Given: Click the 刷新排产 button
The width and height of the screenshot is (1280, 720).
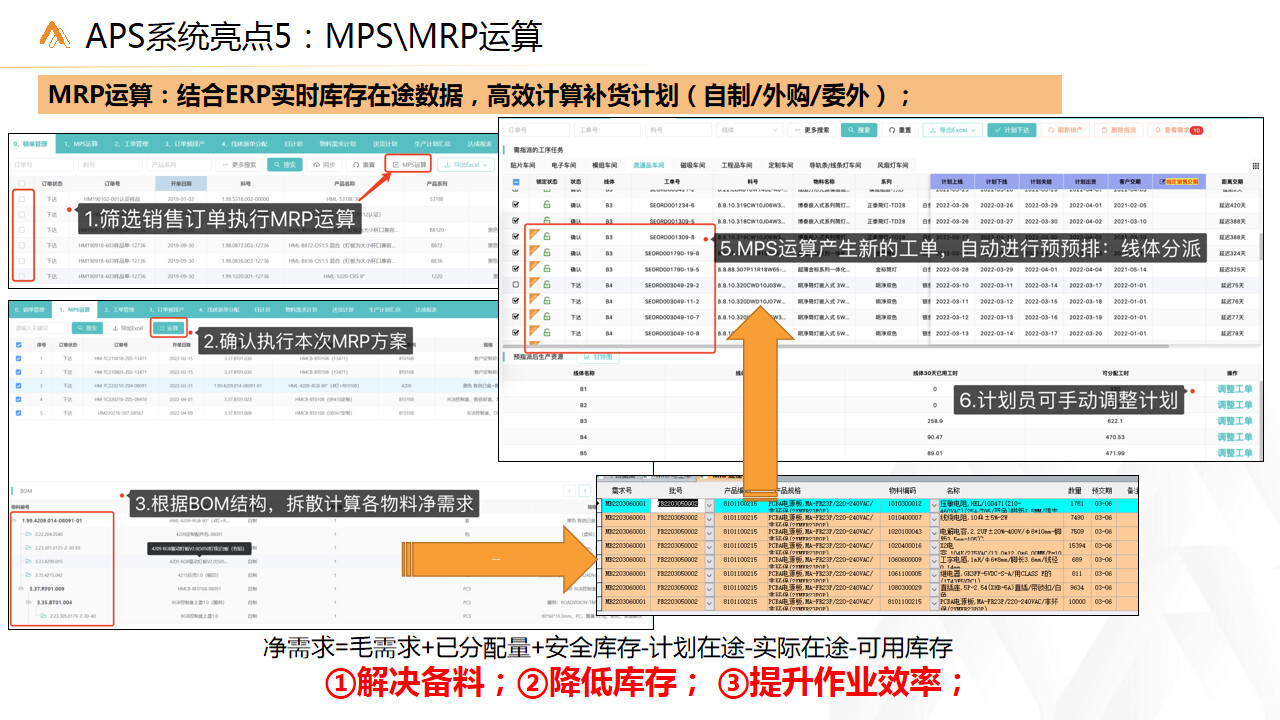Looking at the screenshot, I should tap(1067, 130).
